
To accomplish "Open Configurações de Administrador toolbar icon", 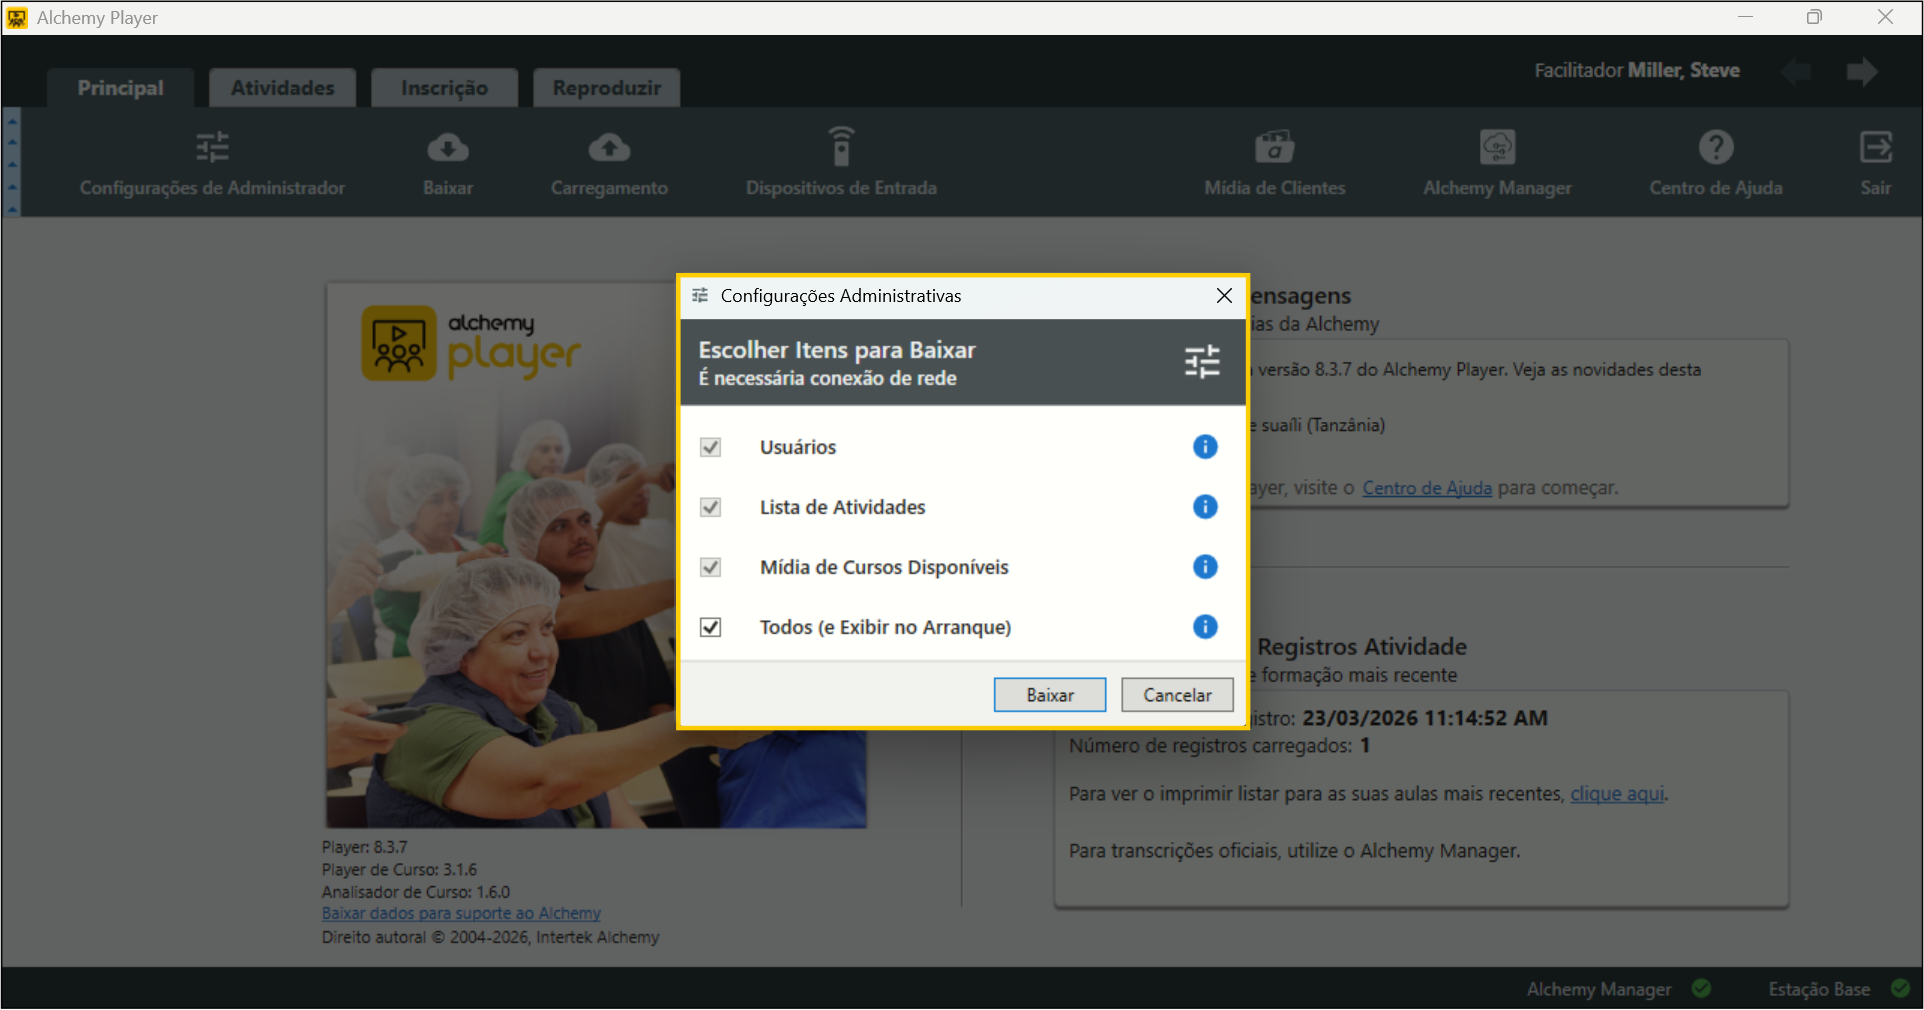I will click(212, 148).
